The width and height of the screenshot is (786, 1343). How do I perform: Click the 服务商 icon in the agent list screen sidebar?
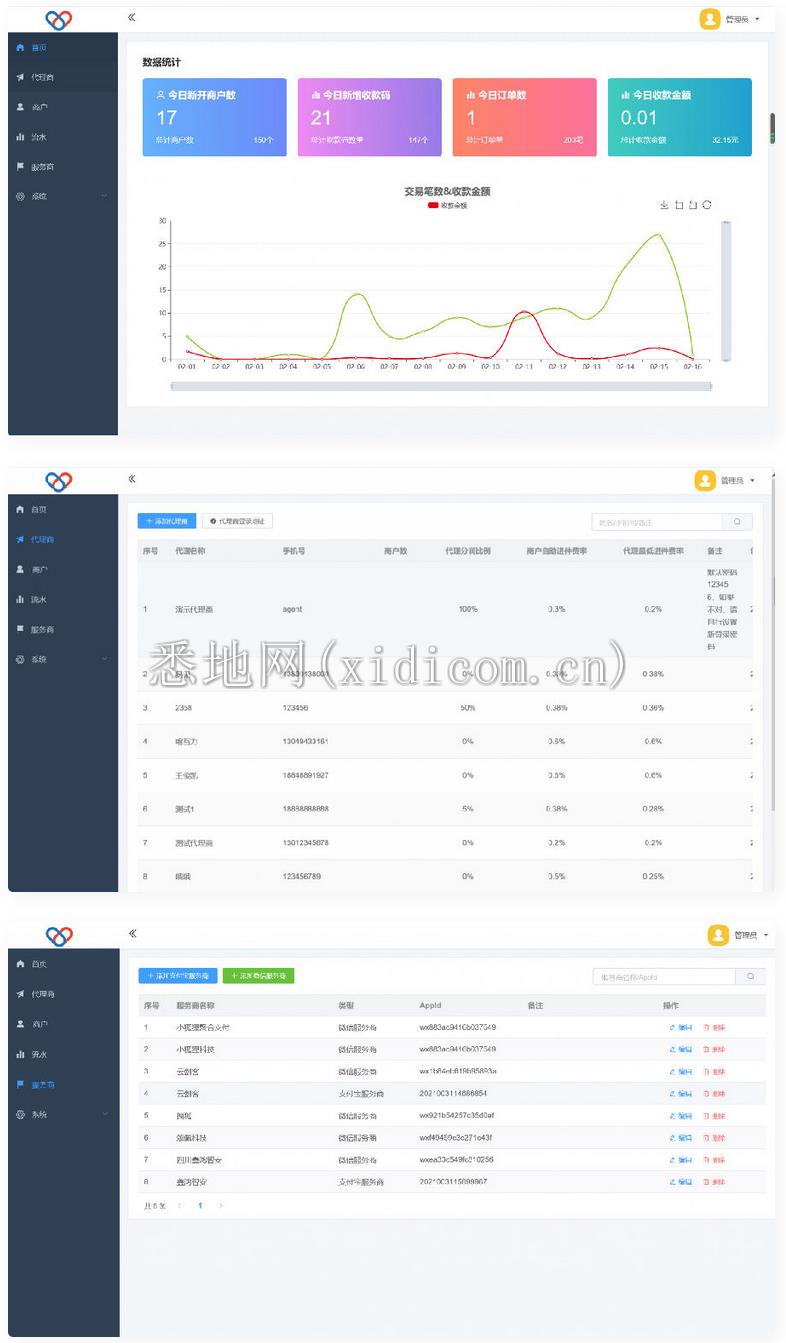tap(20, 629)
